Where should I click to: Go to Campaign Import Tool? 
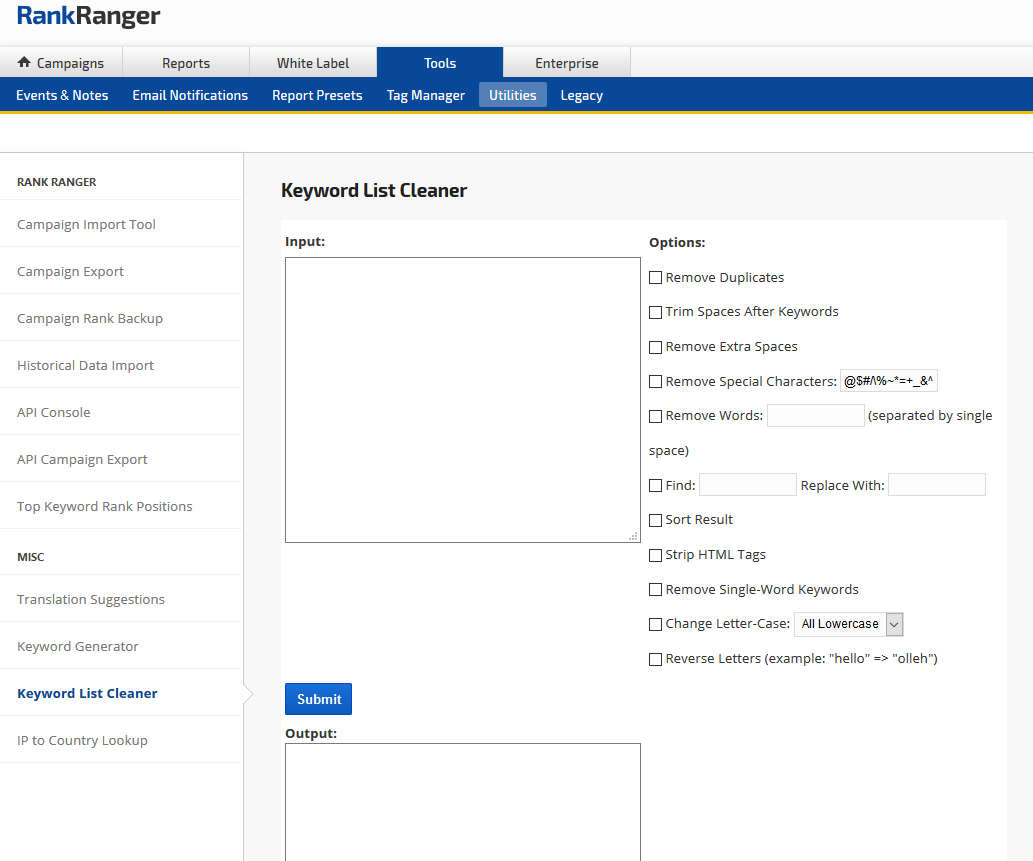click(86, 224)
